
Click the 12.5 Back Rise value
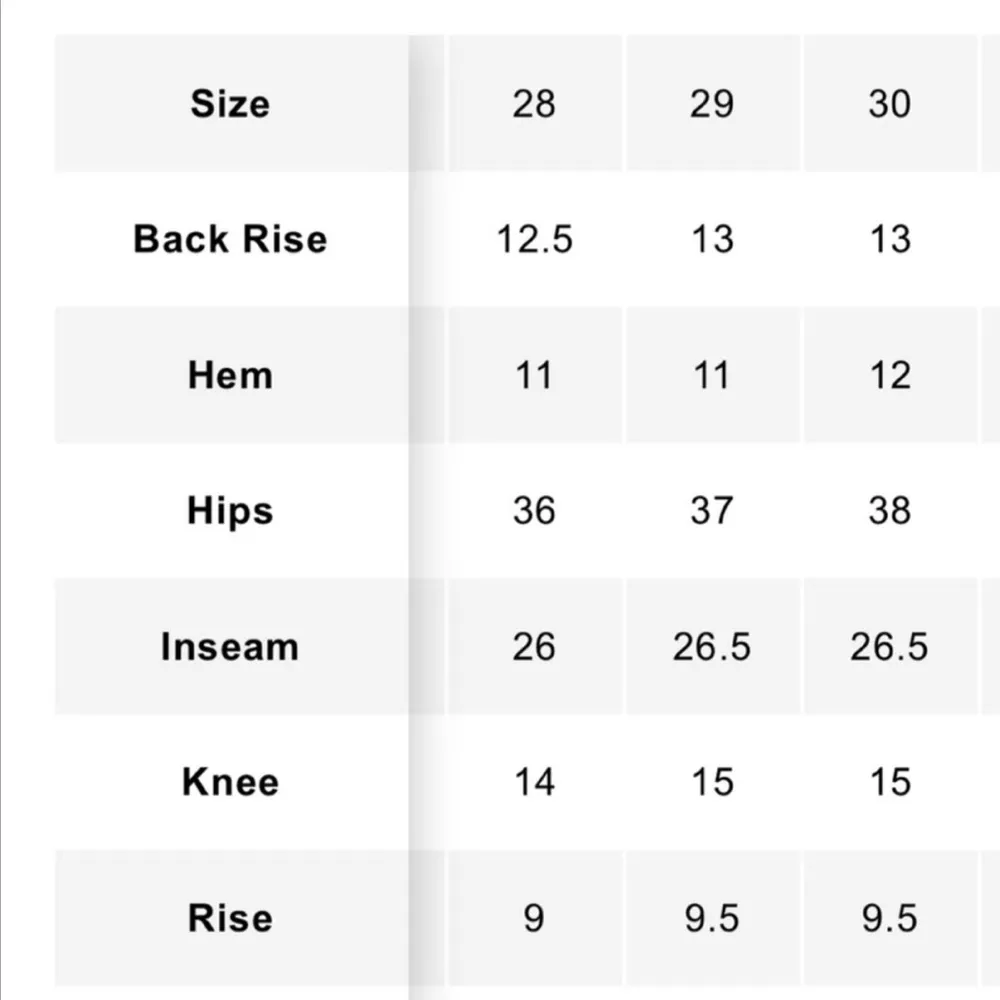[534, 240]
